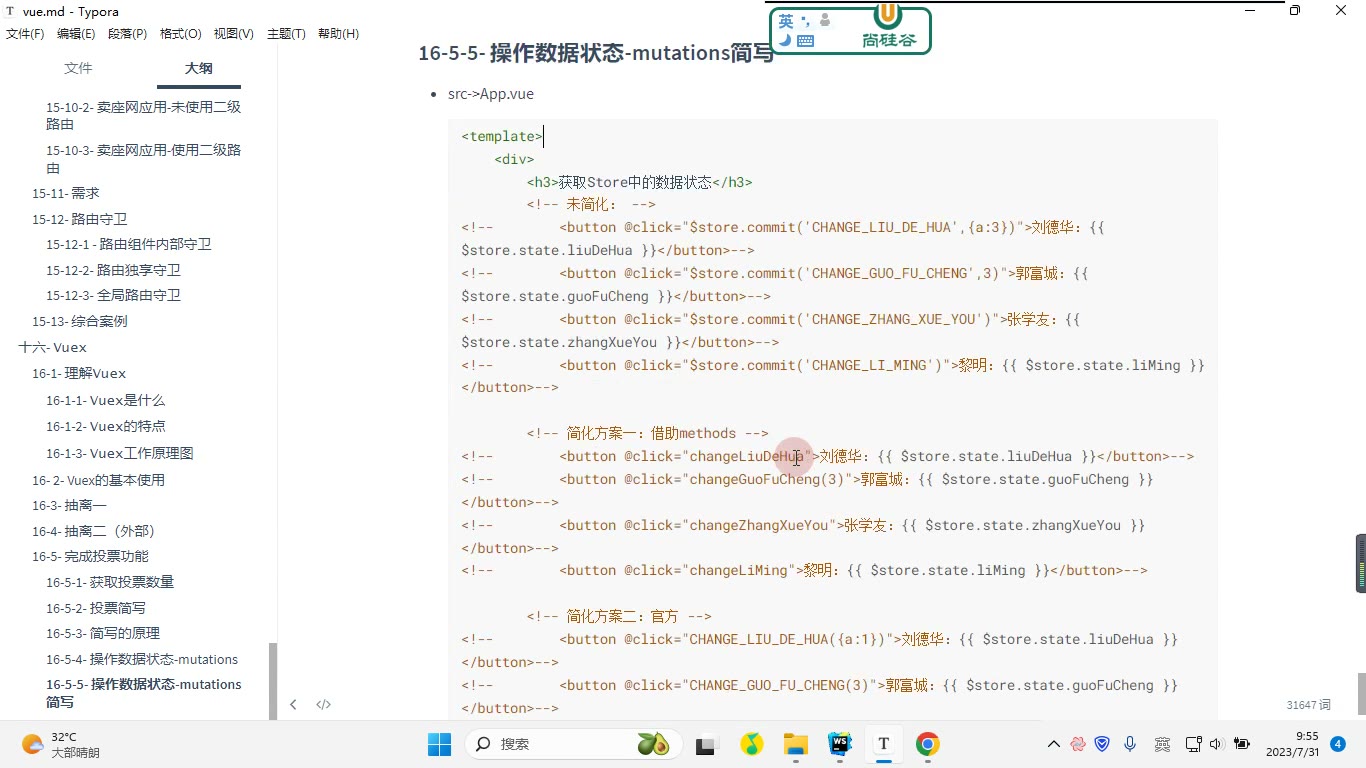The height and width of the screenshot is (768, 1366).
Task: Open the Windows Start menu
Action: click(439, 744)
